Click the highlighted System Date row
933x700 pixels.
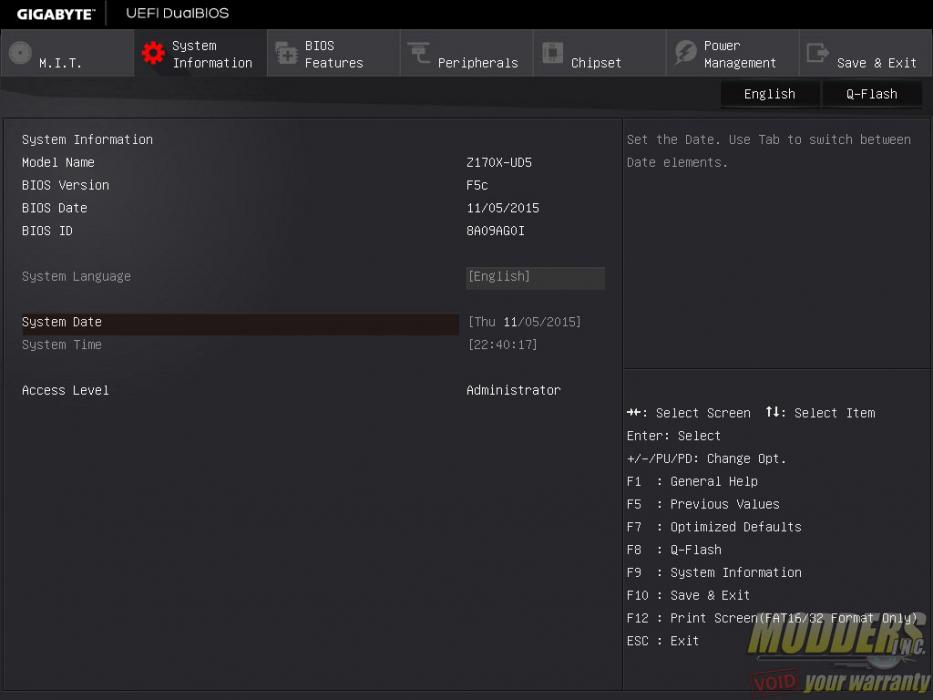[x=240, y=321]
